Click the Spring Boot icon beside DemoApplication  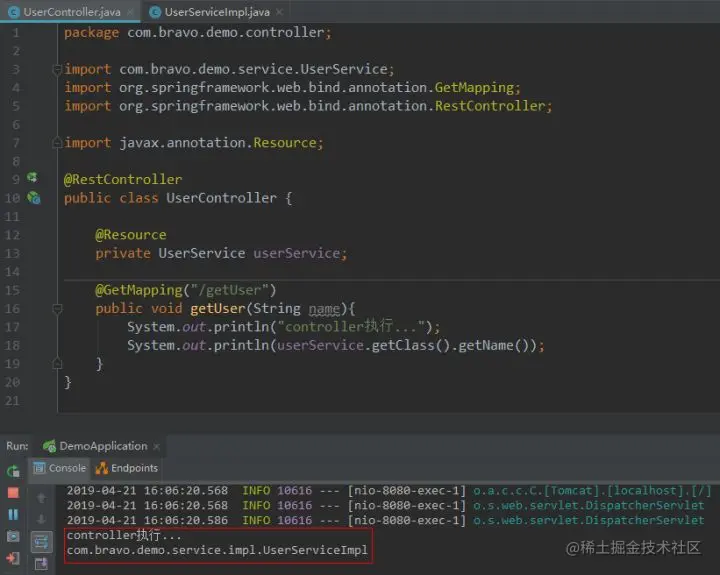tap(49, 445)
